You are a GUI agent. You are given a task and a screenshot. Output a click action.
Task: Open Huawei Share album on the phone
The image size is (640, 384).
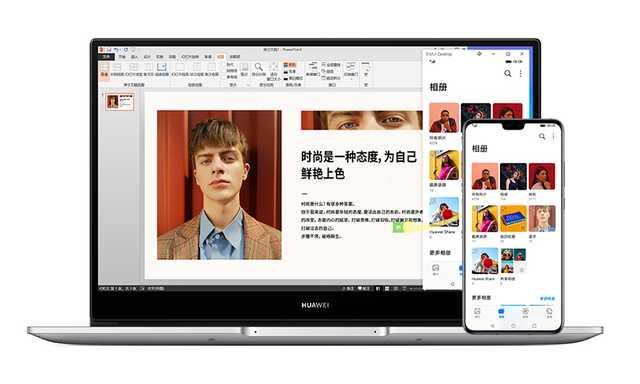[x=485, y=261]
